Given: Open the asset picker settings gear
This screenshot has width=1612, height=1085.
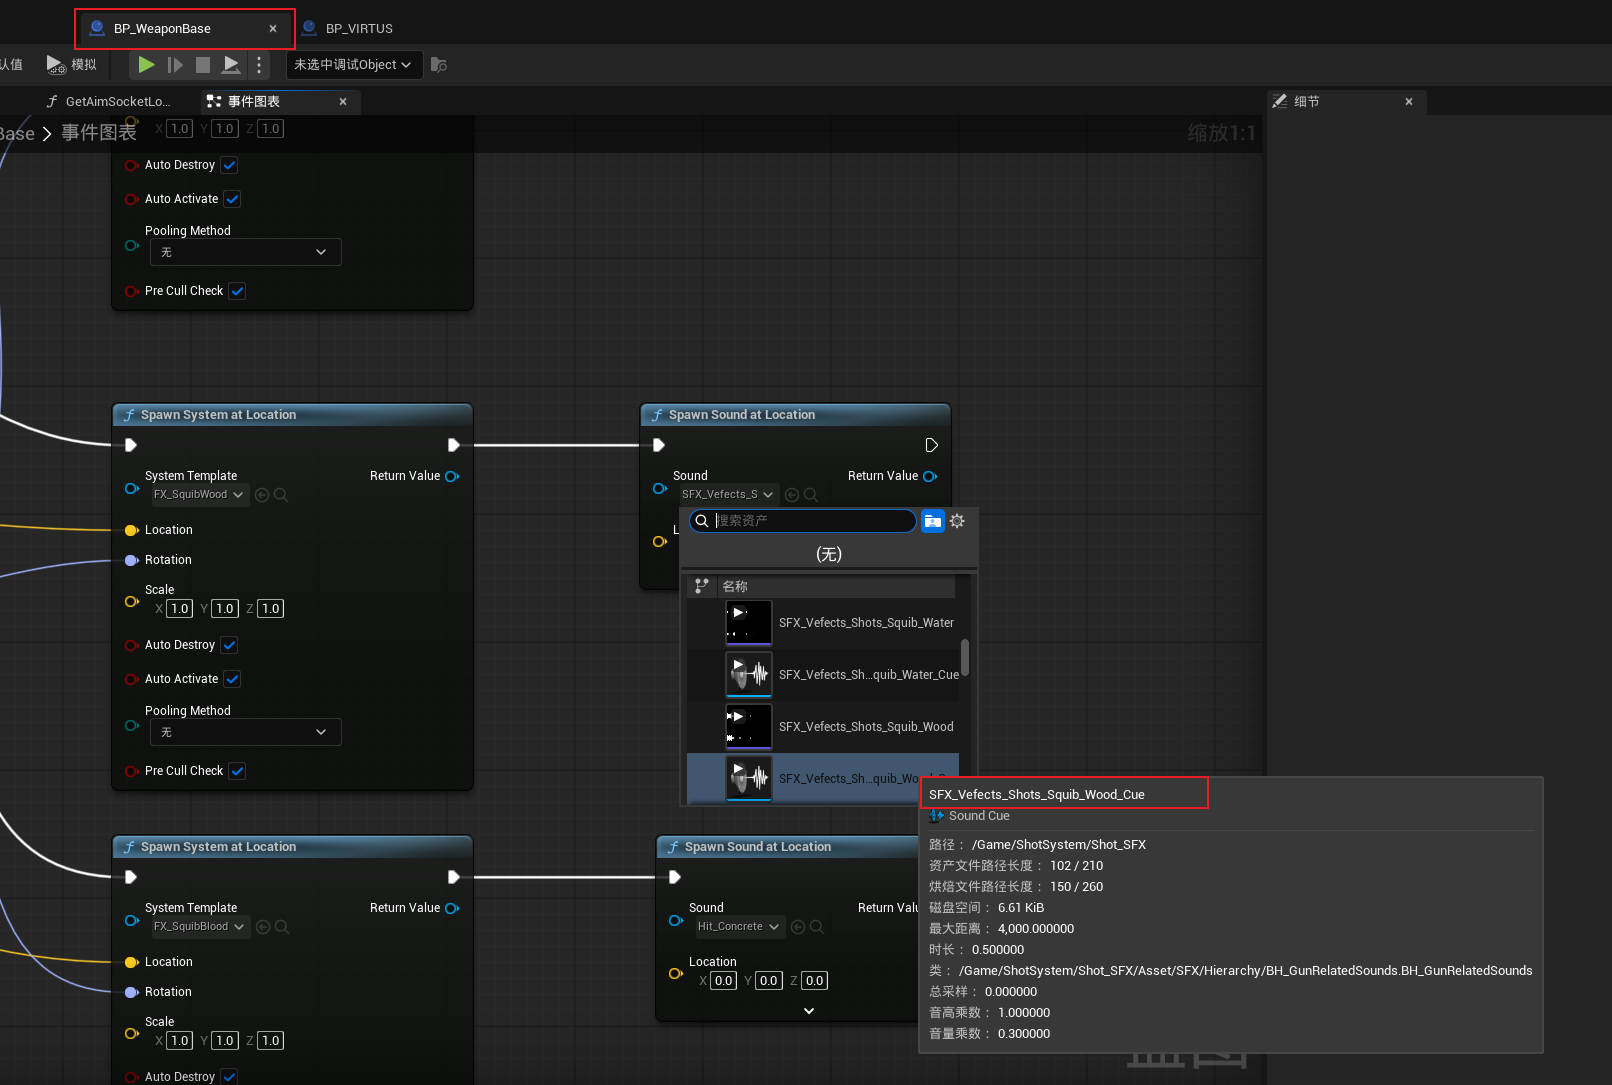Looking at the screenshot, I should click(x=957, y=521).
